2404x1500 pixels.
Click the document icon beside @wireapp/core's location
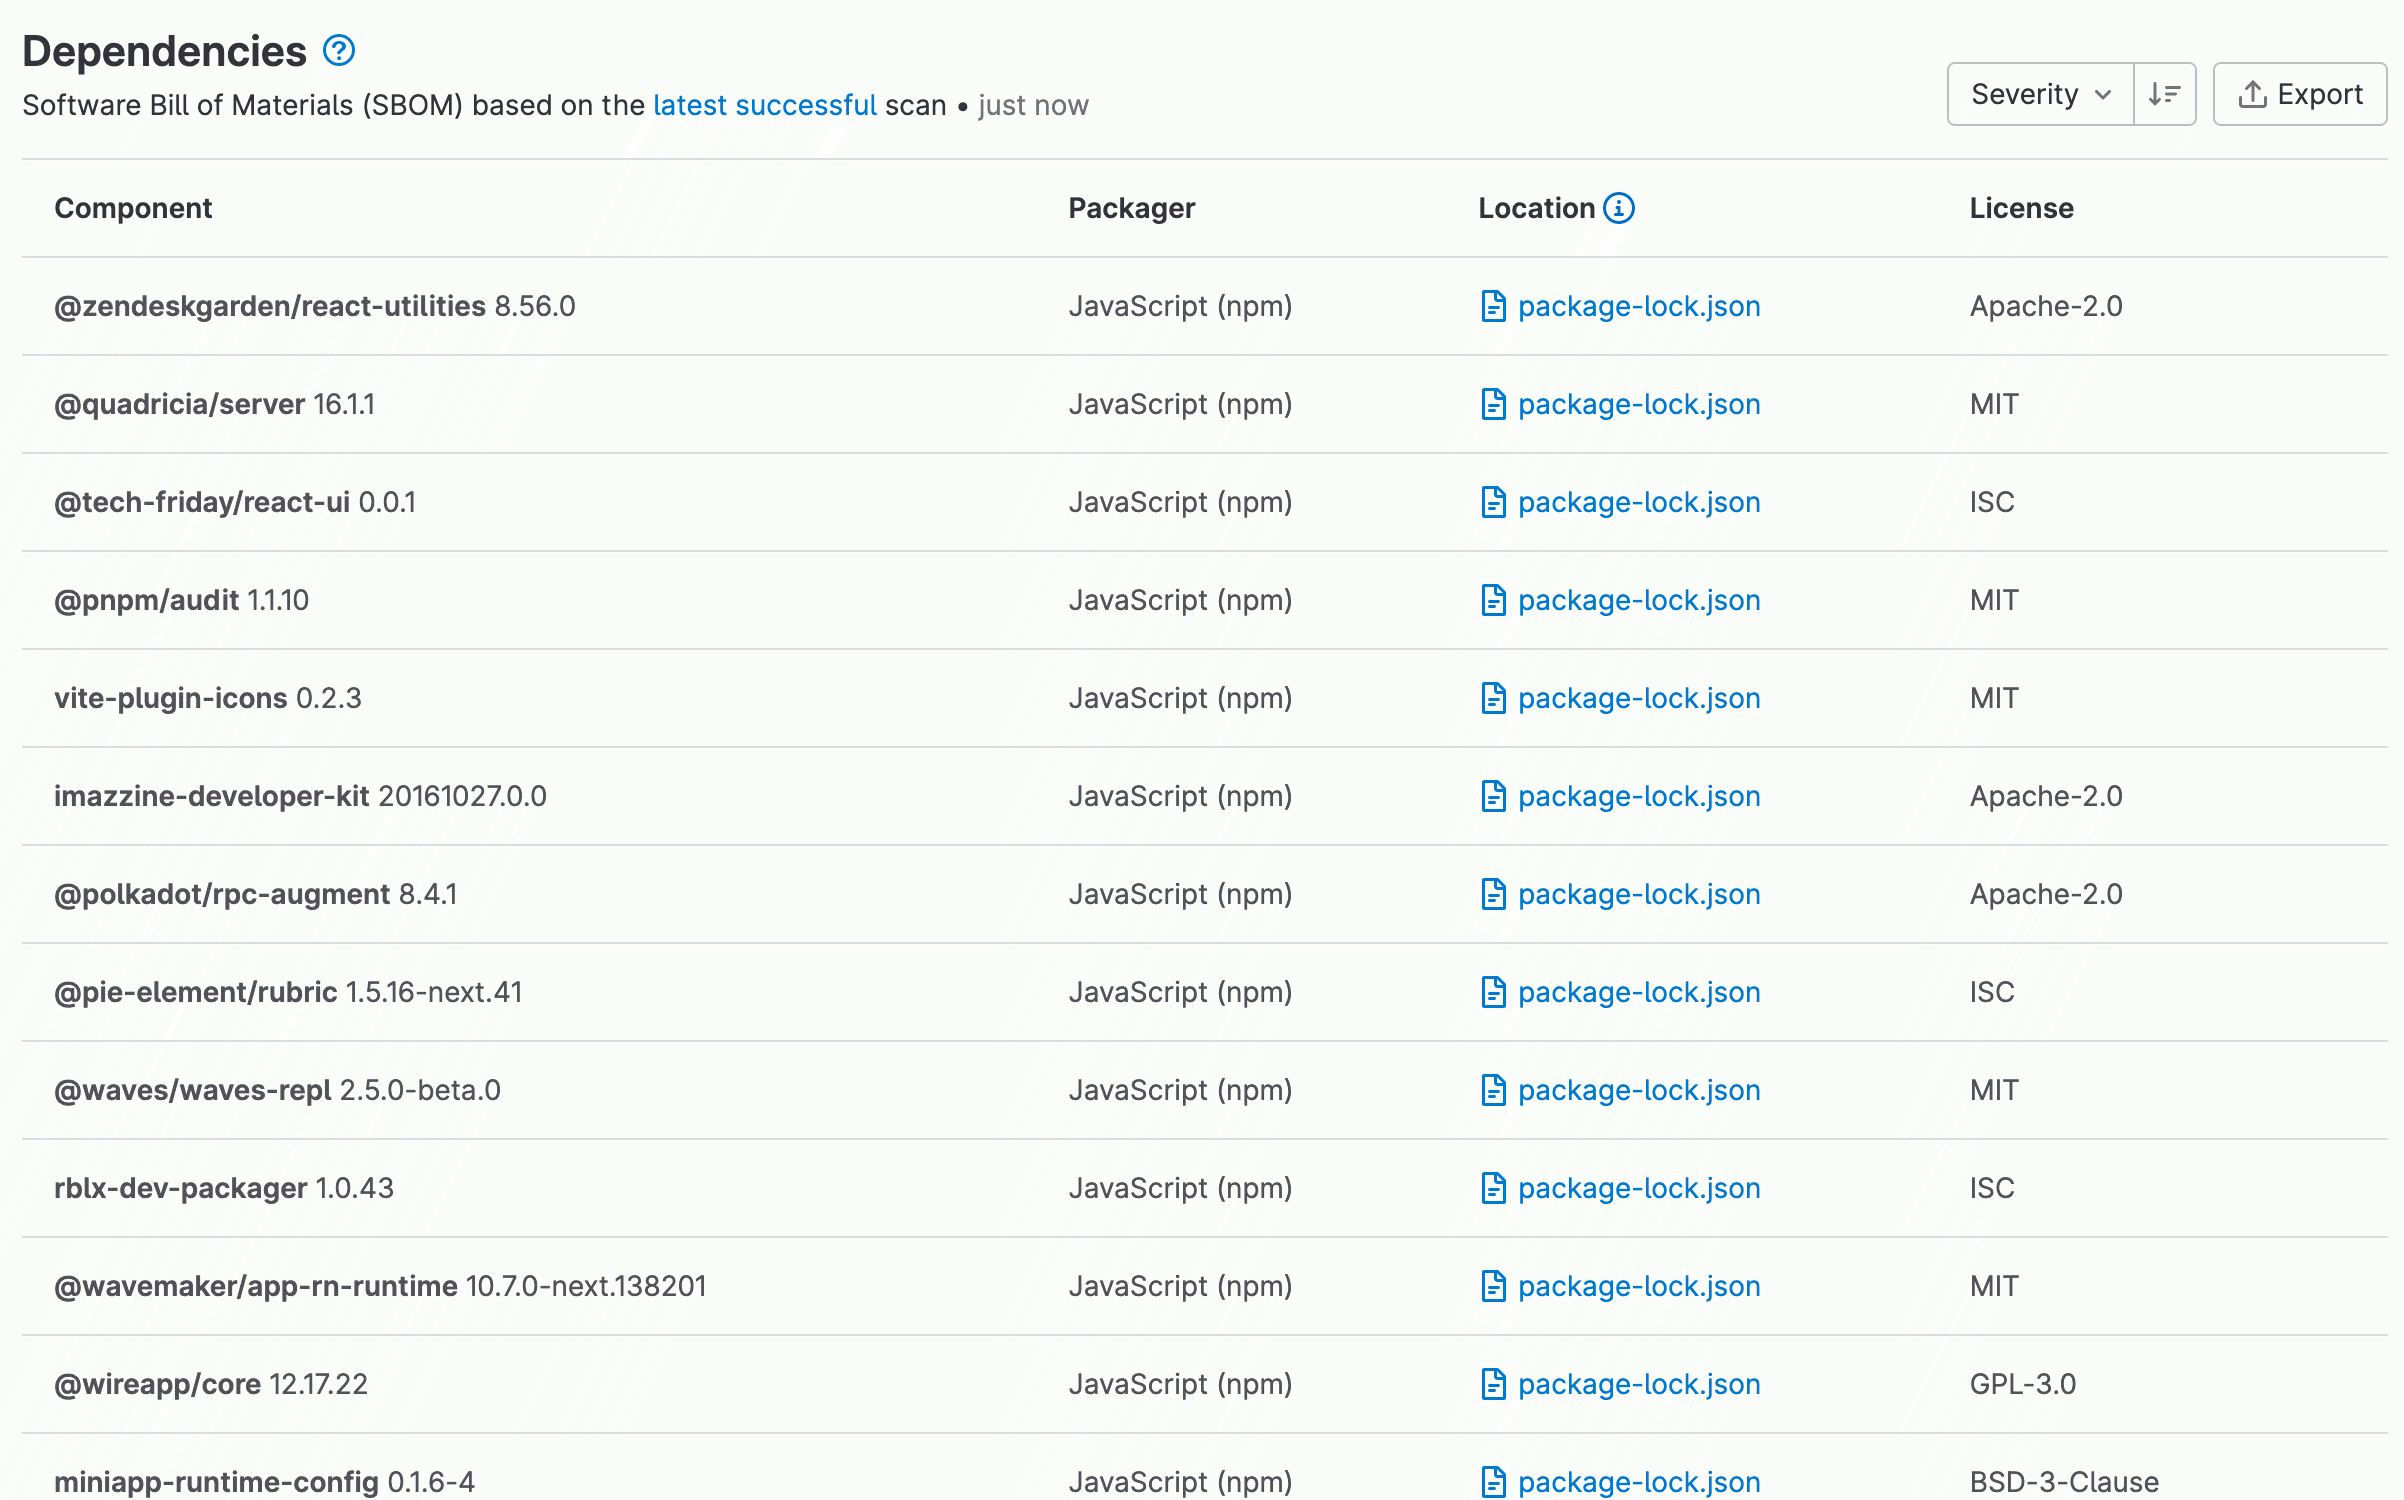point(1492,1384)
